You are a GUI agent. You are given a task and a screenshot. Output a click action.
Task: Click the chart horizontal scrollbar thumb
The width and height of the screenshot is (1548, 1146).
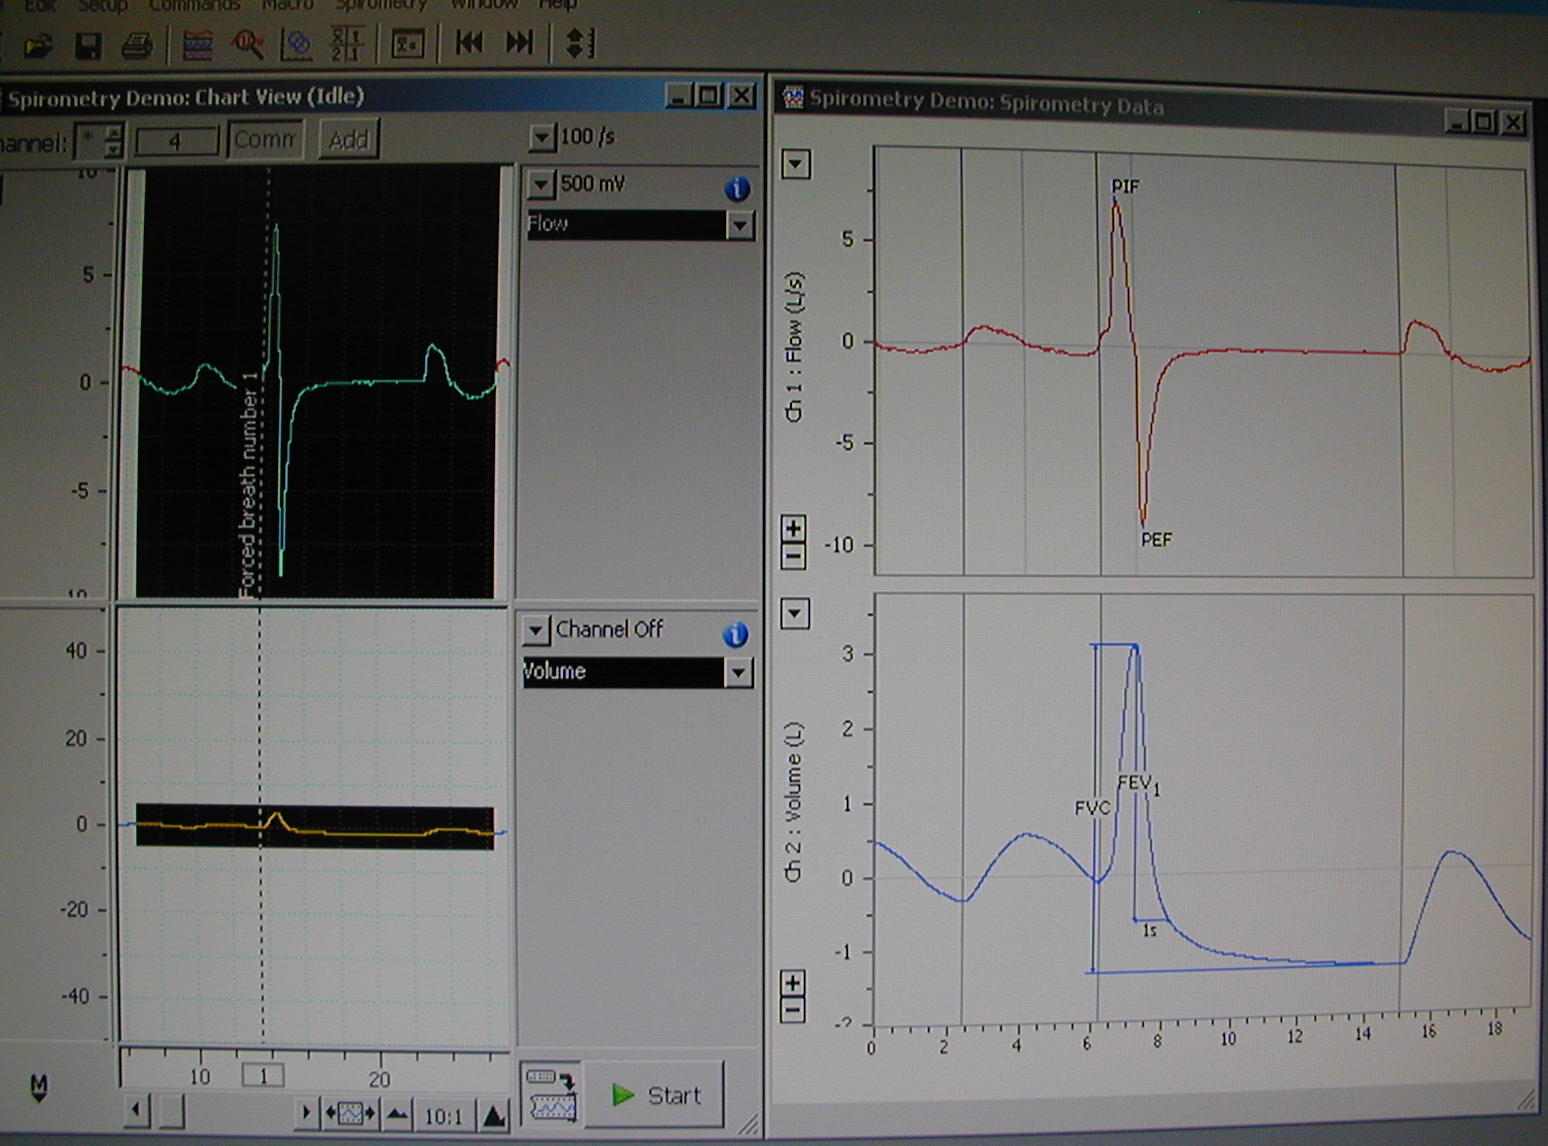click(172, 1111)
